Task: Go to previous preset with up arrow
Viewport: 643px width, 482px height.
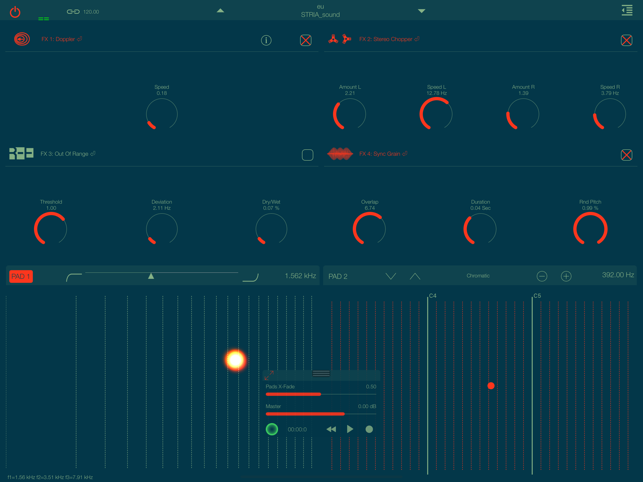Action: 220,11
